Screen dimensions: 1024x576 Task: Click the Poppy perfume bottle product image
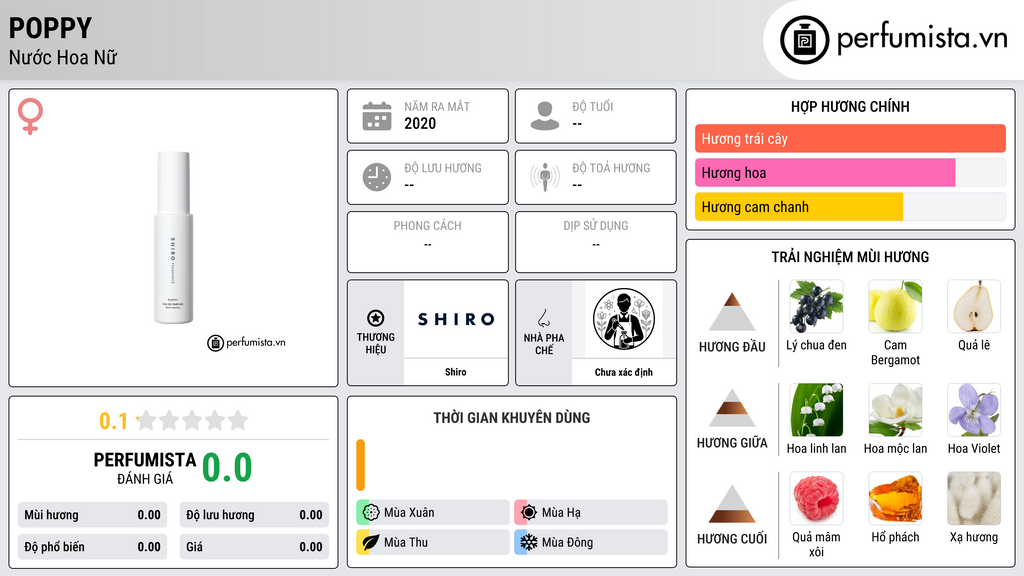174,238
